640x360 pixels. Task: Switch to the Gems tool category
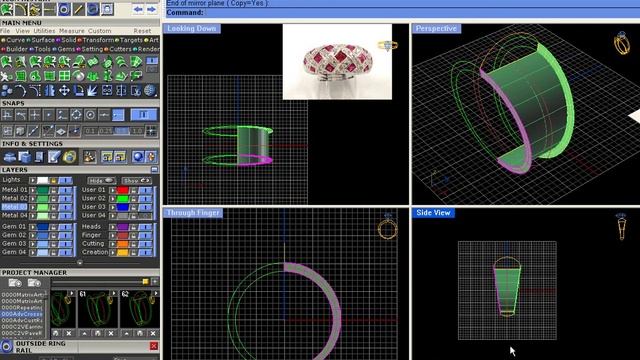[66, 49]
